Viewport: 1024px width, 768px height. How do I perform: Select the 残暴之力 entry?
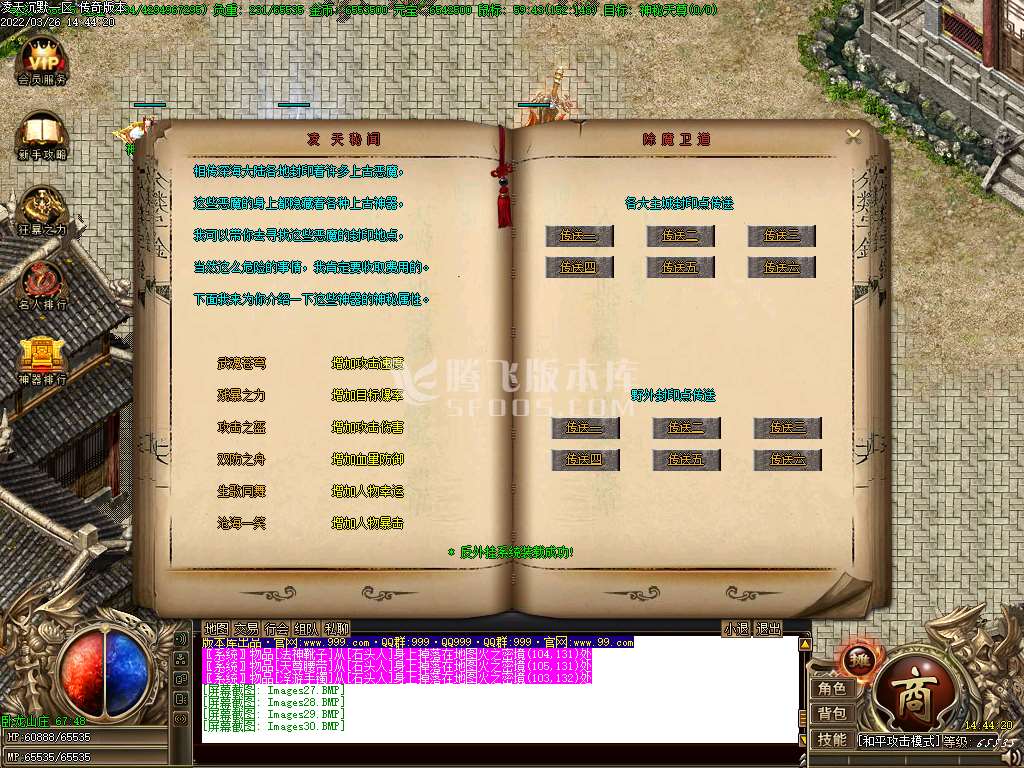242,395
